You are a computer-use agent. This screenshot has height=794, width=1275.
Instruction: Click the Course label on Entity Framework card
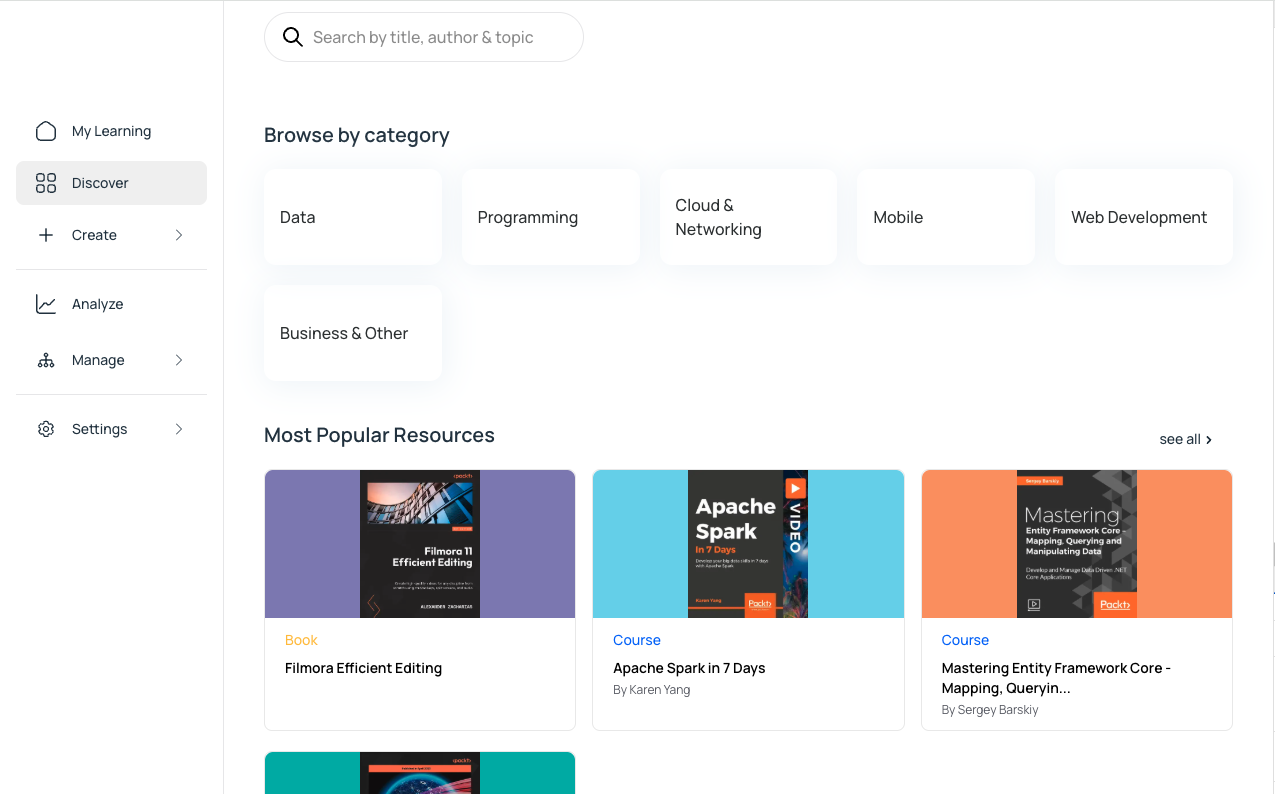pos(965,640)
